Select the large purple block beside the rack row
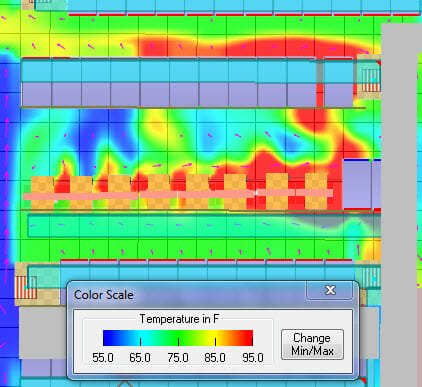Screen dimensions: 422x387 [x=362, y=184]
